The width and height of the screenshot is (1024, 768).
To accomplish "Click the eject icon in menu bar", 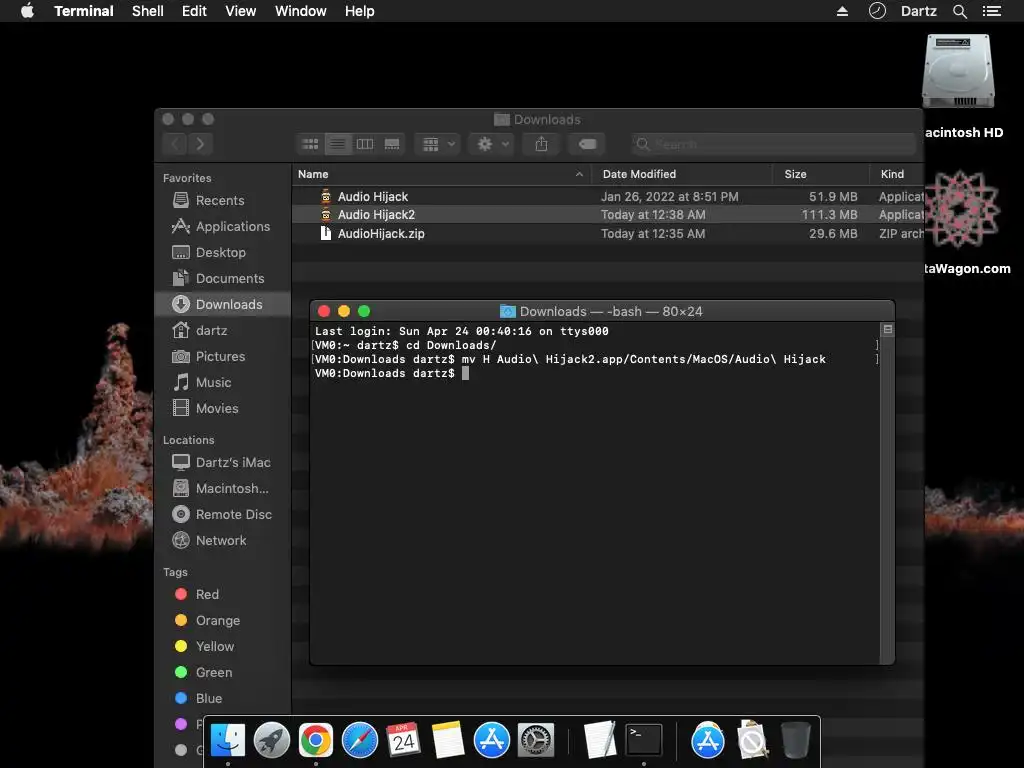I will tap(842, 11).
